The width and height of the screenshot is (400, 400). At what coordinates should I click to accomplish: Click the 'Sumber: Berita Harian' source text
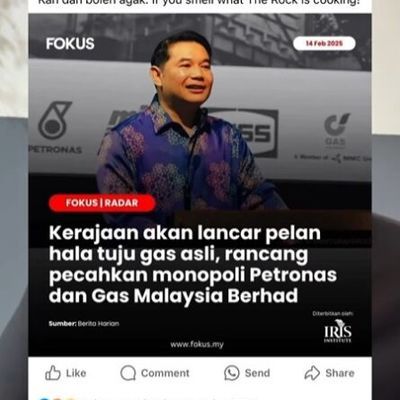[x=84, y=323]
